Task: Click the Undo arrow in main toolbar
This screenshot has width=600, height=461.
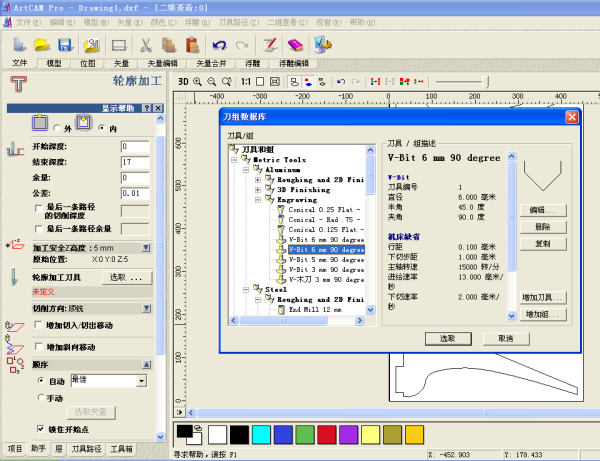Action: (x=219, y=45)
